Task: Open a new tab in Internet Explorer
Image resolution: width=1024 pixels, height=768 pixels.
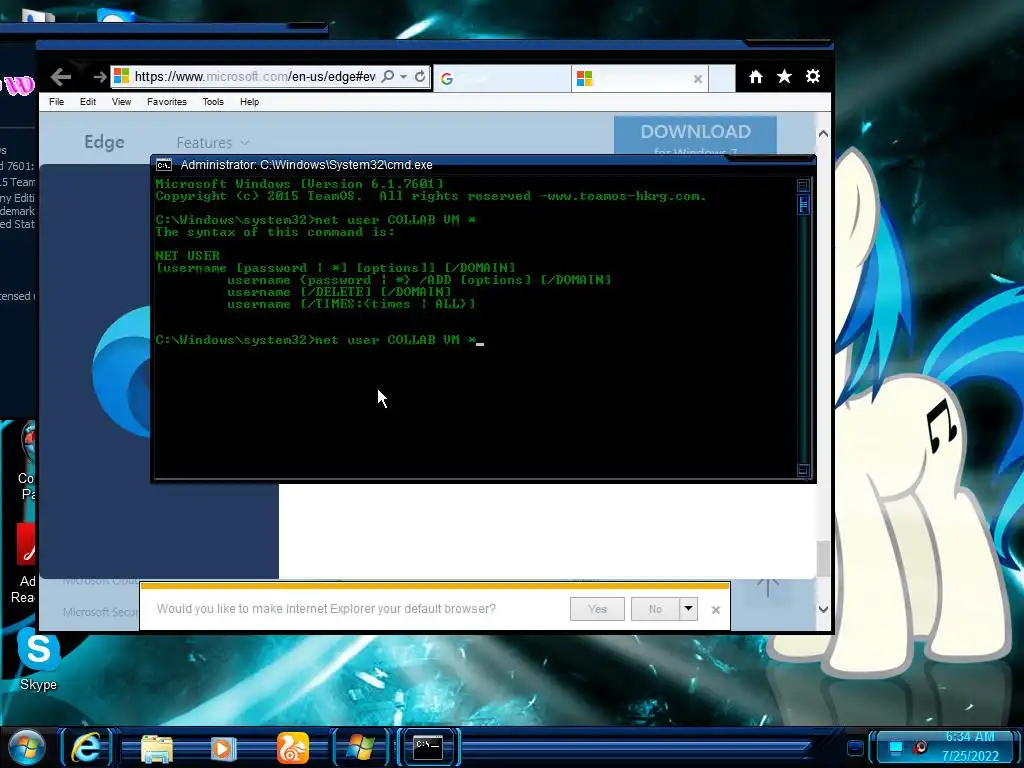Action: point(722,78)
